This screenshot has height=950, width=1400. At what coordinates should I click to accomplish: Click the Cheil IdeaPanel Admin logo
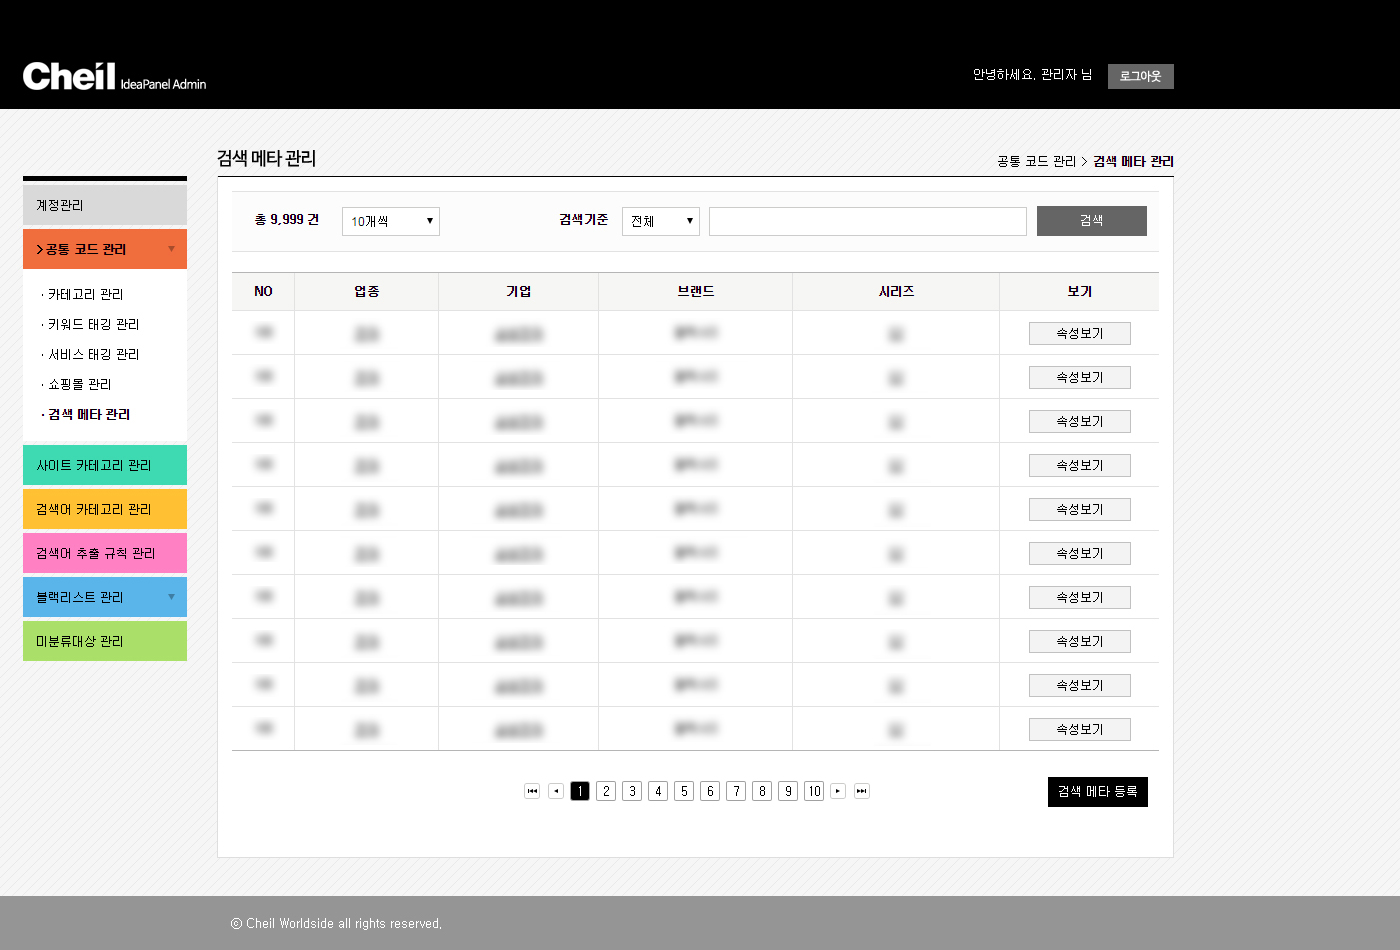click(x=114, y=77)
